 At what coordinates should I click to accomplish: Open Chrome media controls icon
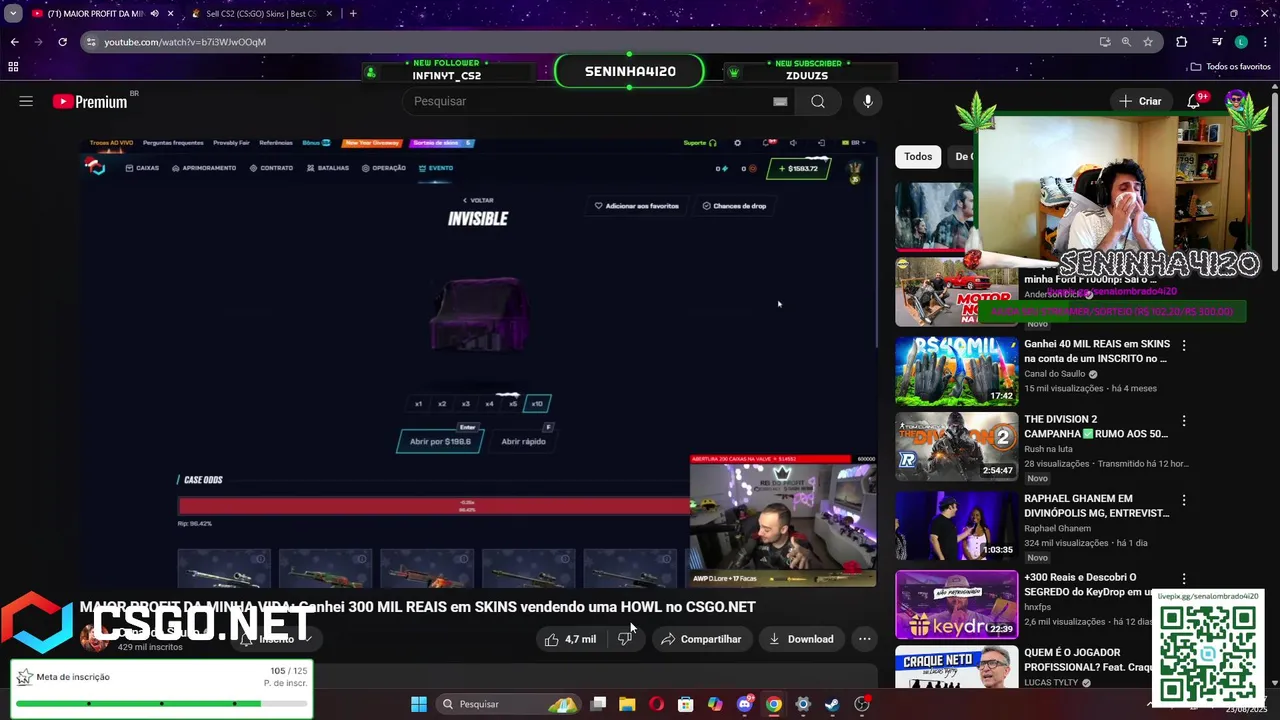pyautogui.click(x=1217, y=42)
